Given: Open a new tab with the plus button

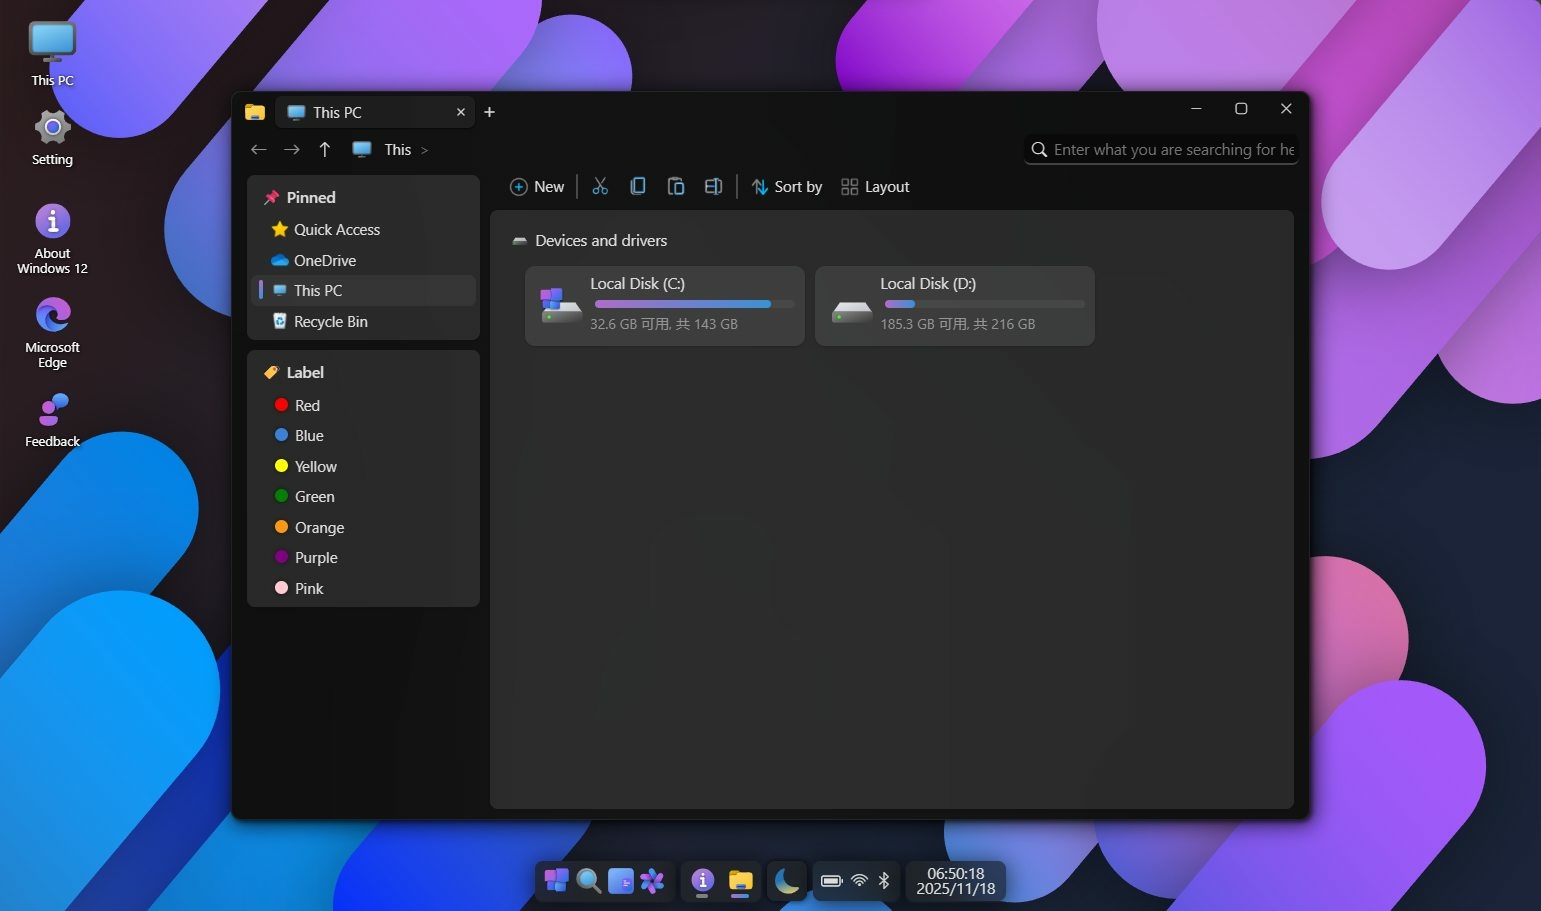Looking at the screenshot, I should point(489,112).
